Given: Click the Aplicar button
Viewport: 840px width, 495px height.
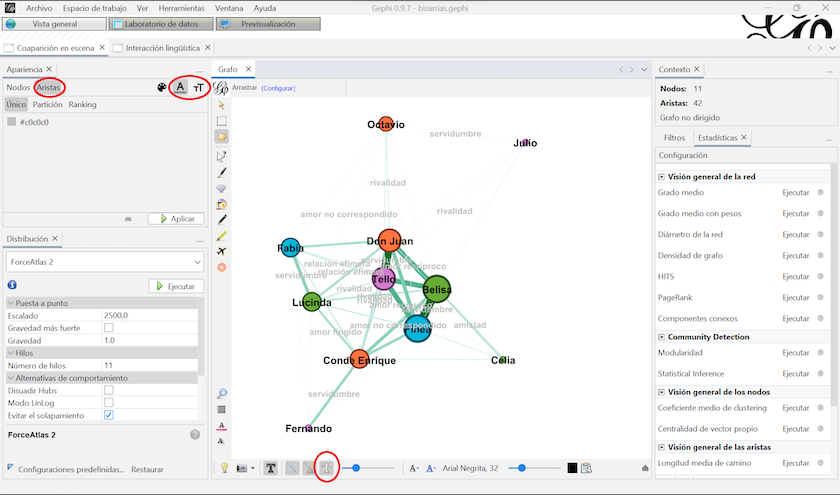Looking at the screenshot, I should [176, 218].
